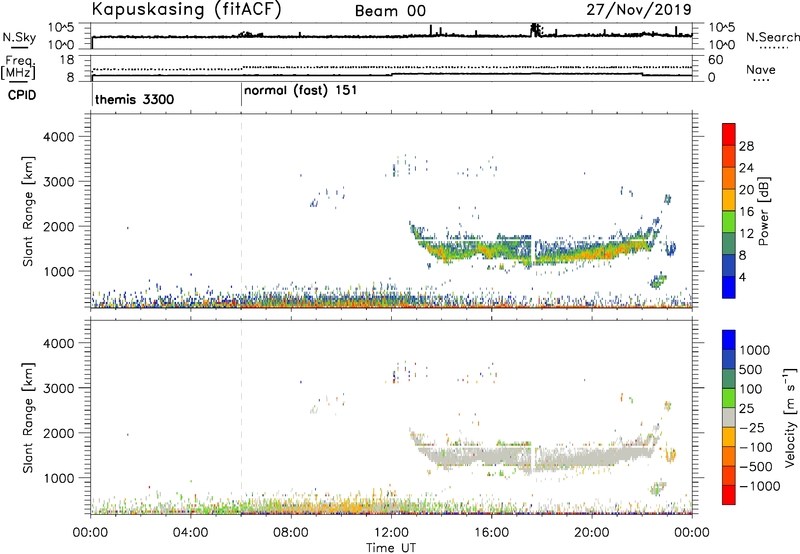This screenshot has height=554, width=800.
Task: Click Slant Range label of velocity panel
Action: point(28,418)
